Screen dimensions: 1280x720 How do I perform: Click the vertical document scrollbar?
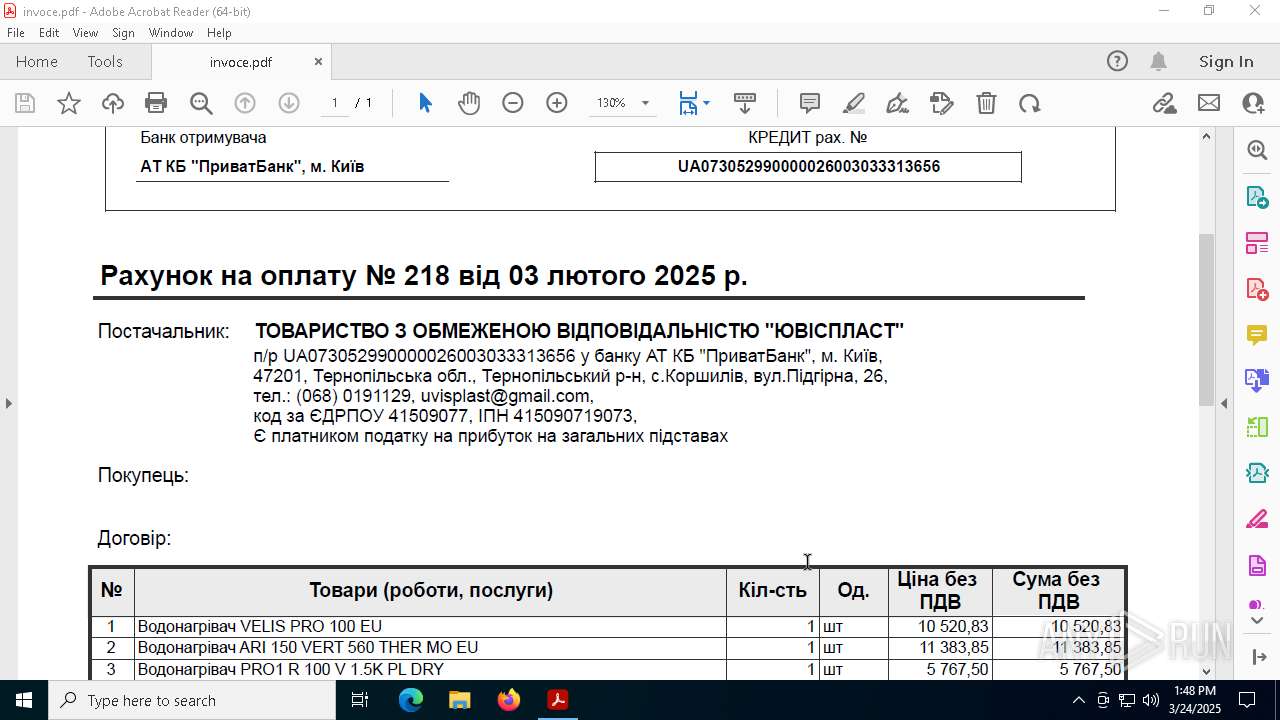click(1206, 320)
